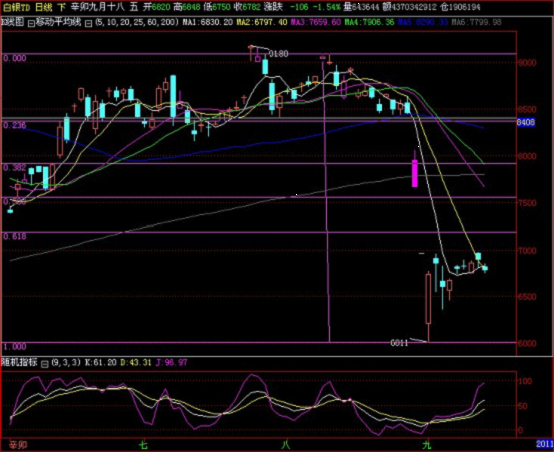
Task: Click the 辛卯 year marker on time axis
Action: [x=18, y=445]
